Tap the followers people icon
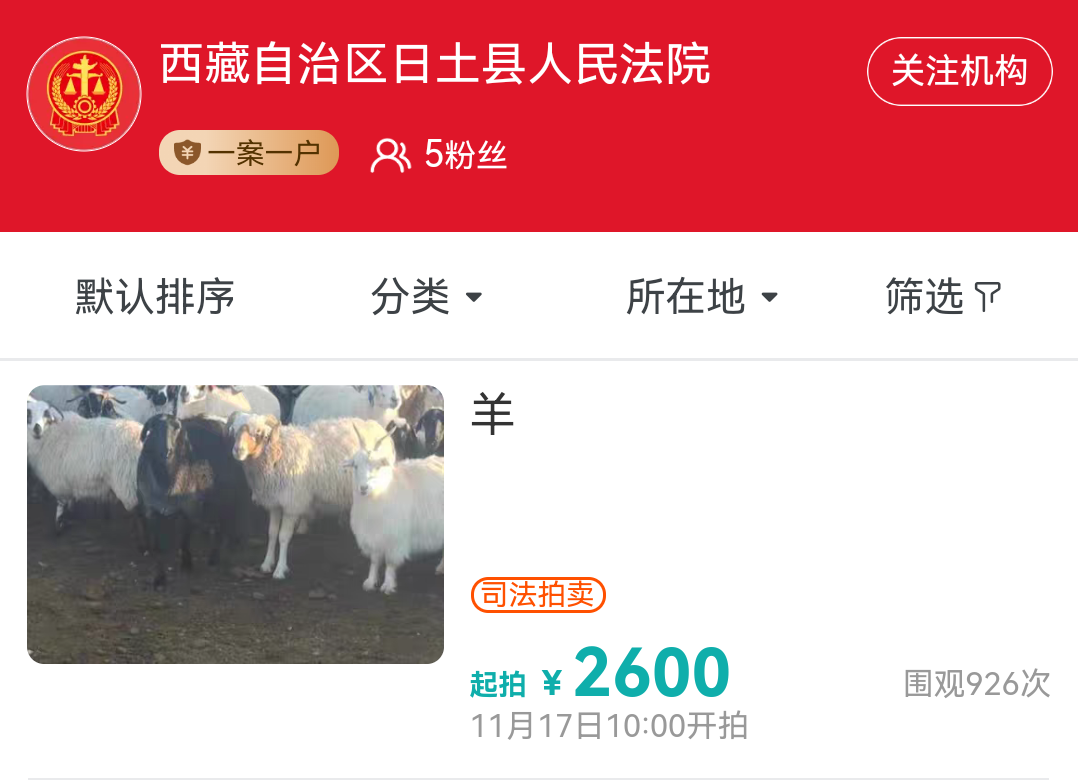This screenshot has height=780, width=1078. click(390, 155)
